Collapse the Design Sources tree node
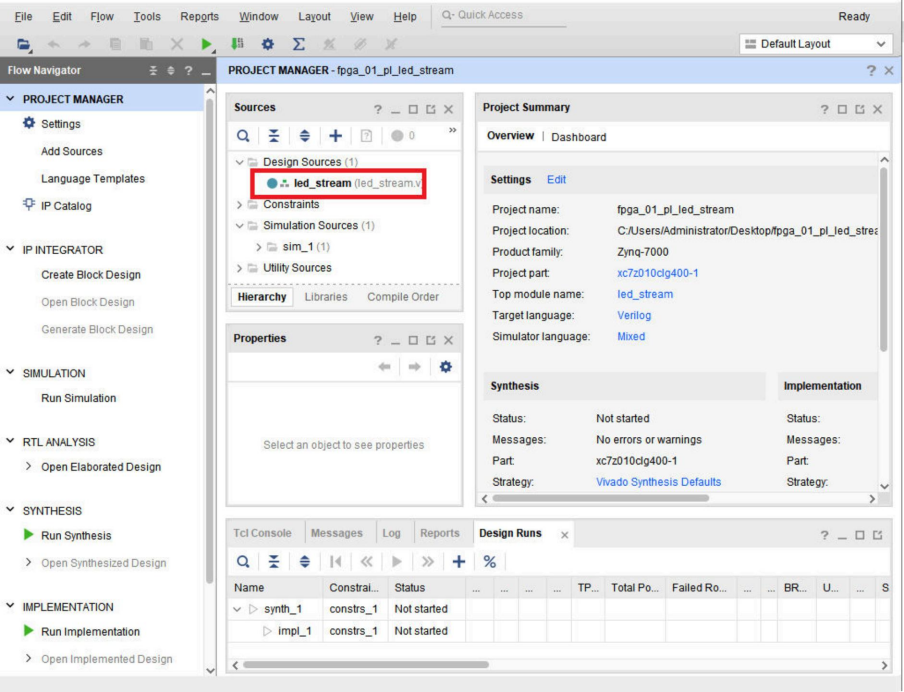The image size is (904, 692). (x=238, y=163)
